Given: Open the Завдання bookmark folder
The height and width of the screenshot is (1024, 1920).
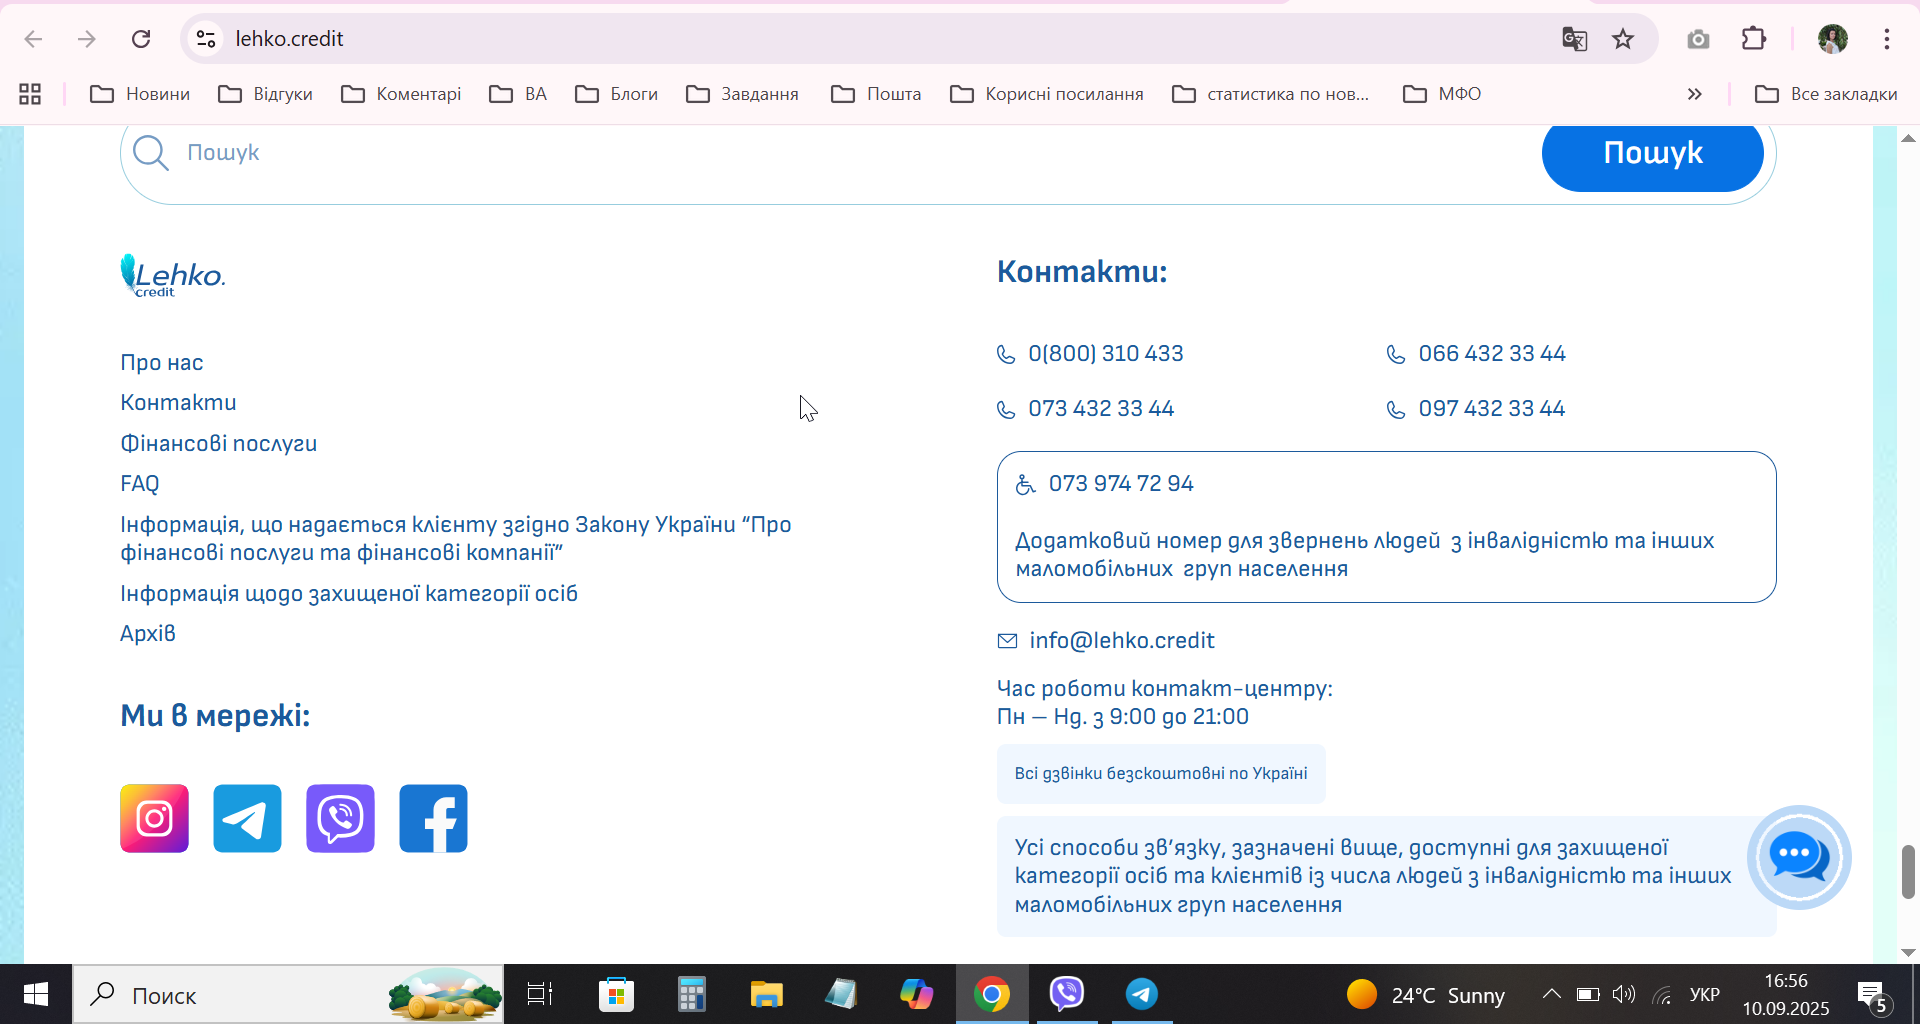Looking at the screenshot, I should click(742, 94).
